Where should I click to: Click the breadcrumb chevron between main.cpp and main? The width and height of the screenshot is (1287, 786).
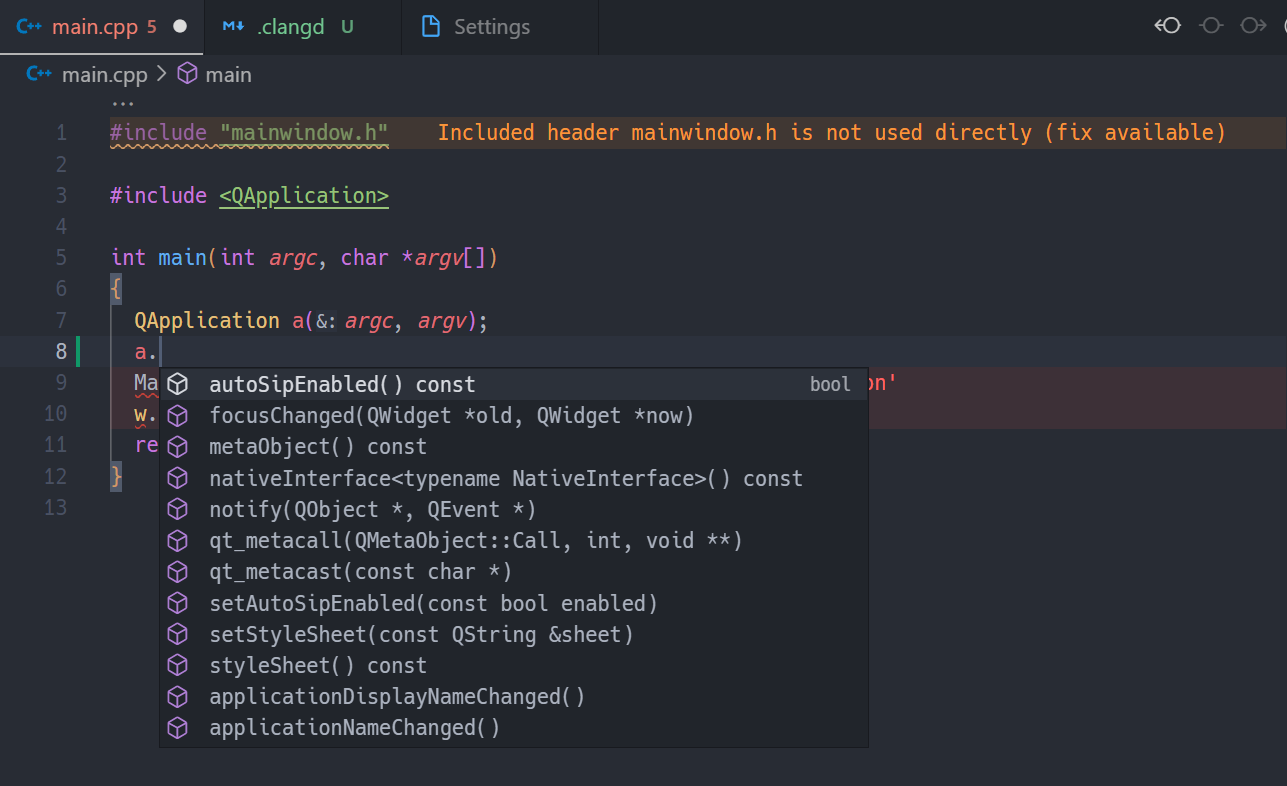coord(160,73)
